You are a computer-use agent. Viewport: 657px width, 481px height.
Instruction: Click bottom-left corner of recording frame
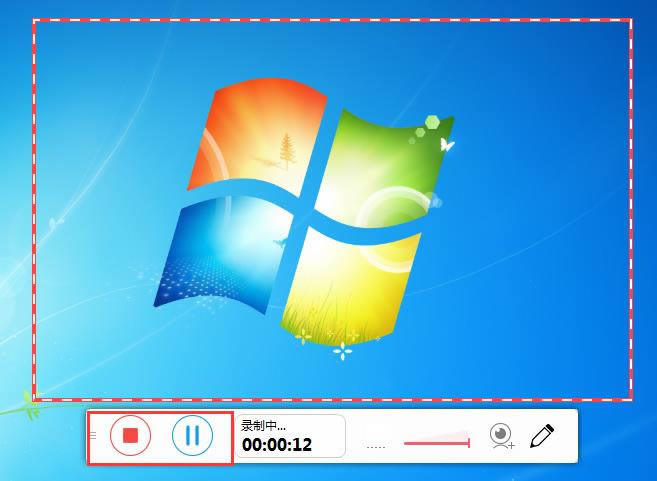click(34, 399)
